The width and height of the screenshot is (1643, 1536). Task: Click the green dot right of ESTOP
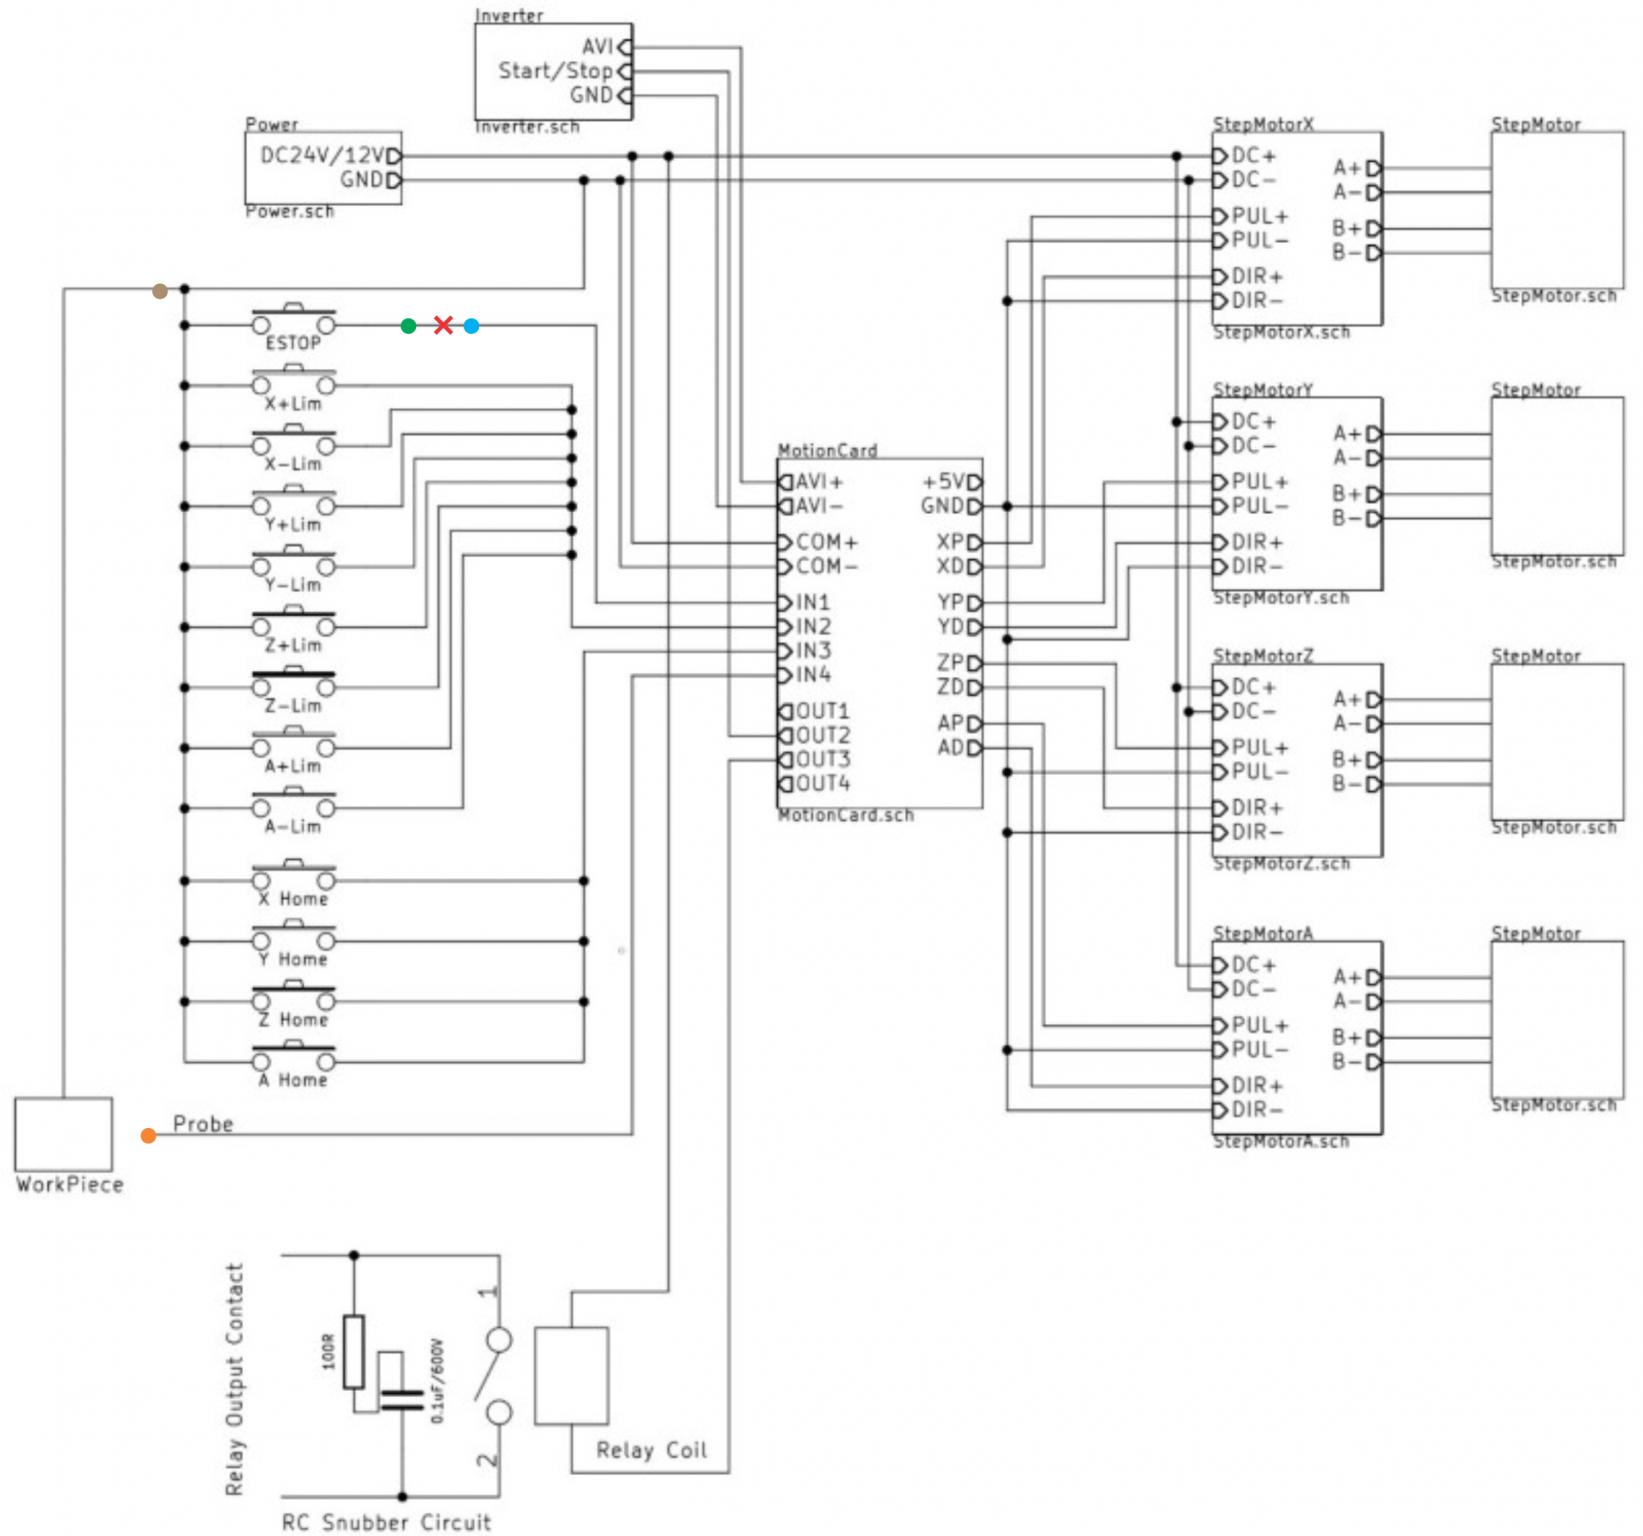(408, 325)
